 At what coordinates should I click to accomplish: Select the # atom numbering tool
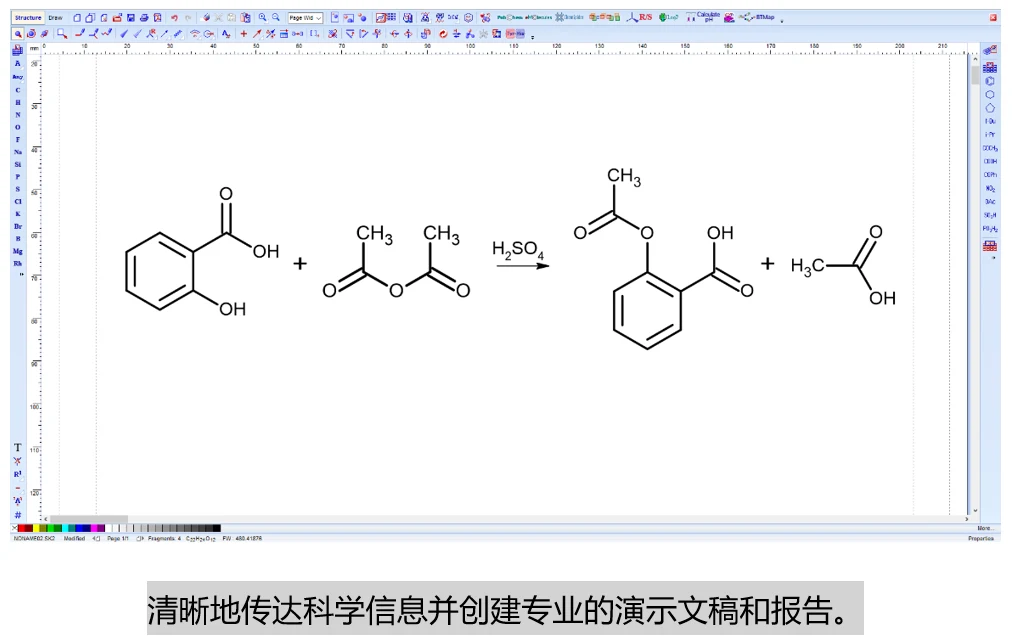click(17, 515)
